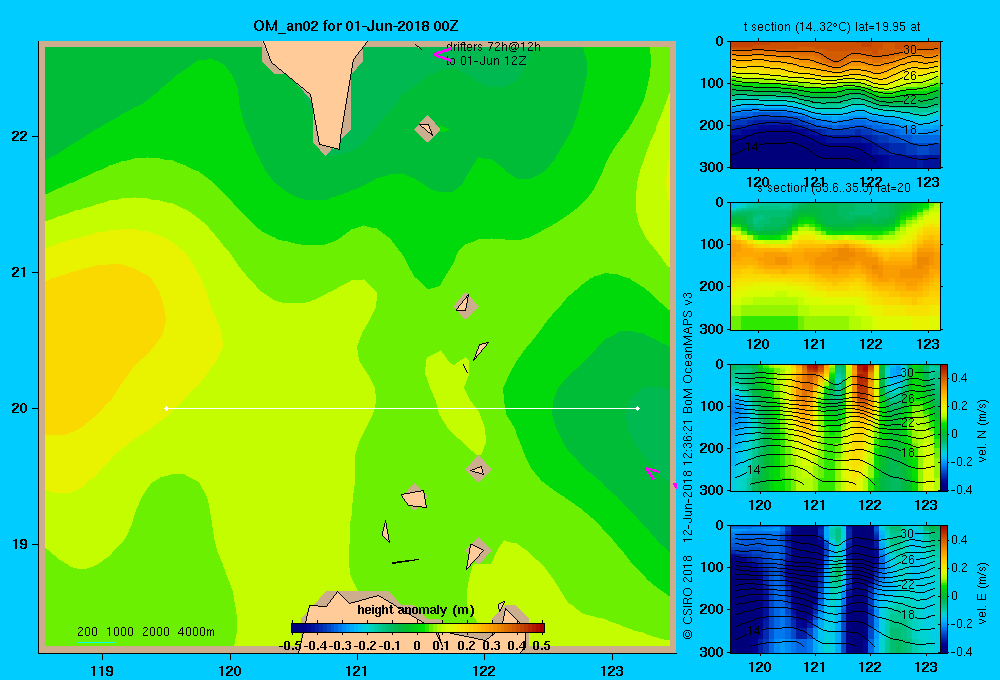Image resolution: width=1000 pixels, height=680 pixels.
Task: Click the main map's latitude label '20'
Action: [19, 408]
